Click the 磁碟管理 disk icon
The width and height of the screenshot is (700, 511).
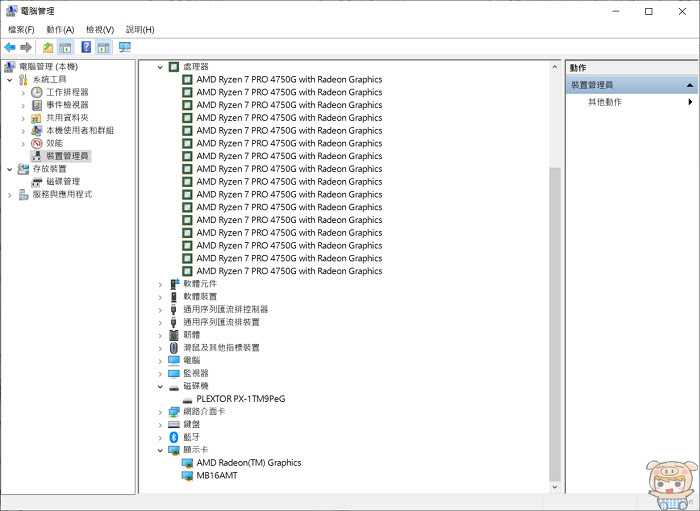click(37, 182)
